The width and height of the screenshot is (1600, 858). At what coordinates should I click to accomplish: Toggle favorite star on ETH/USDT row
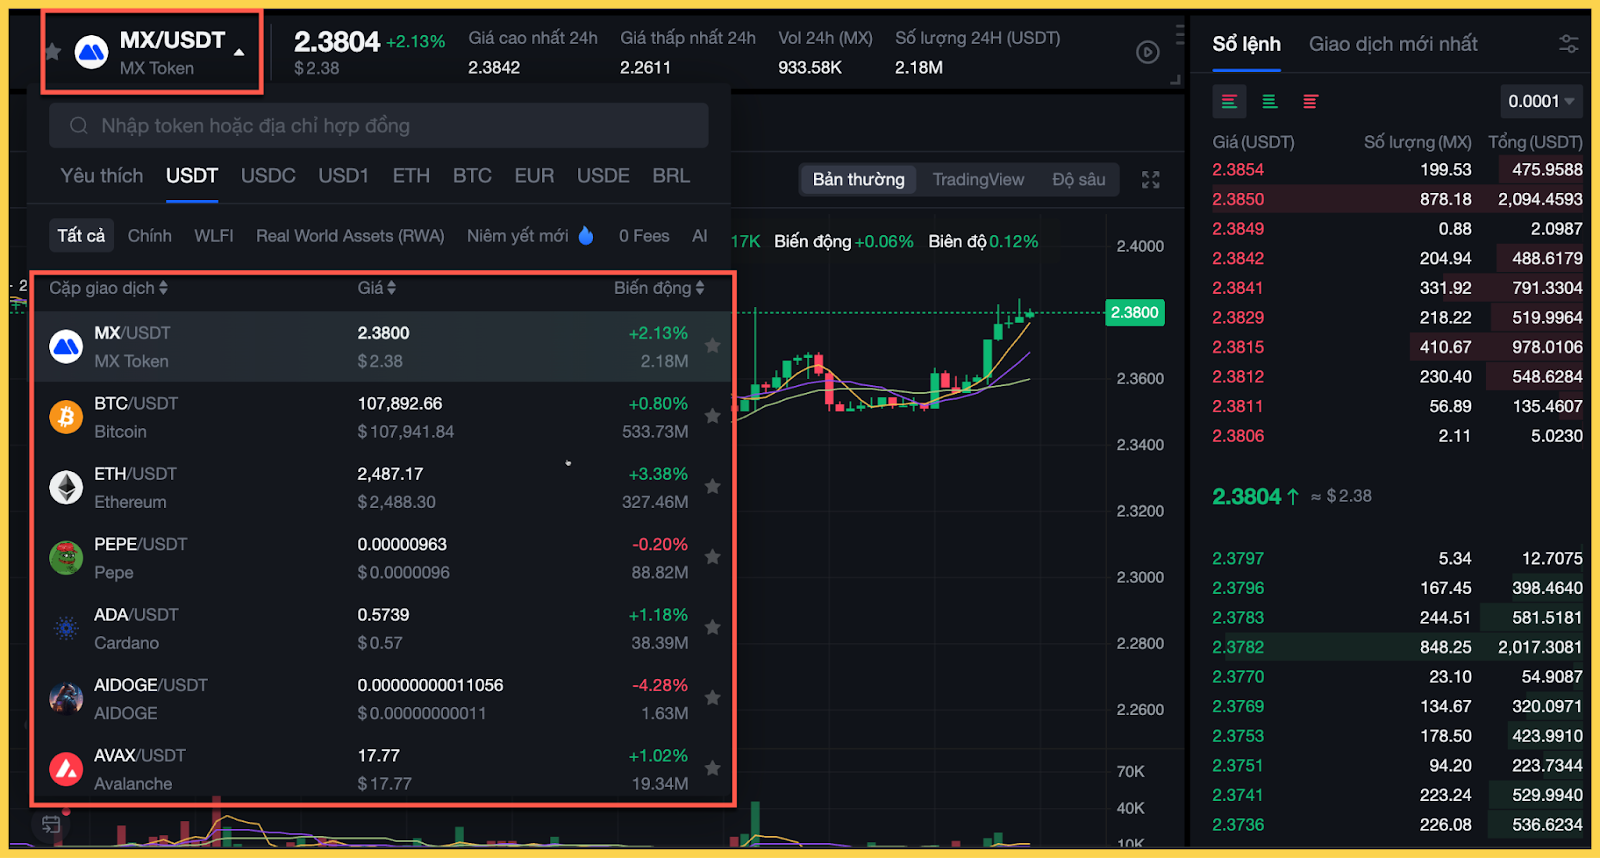712,486
